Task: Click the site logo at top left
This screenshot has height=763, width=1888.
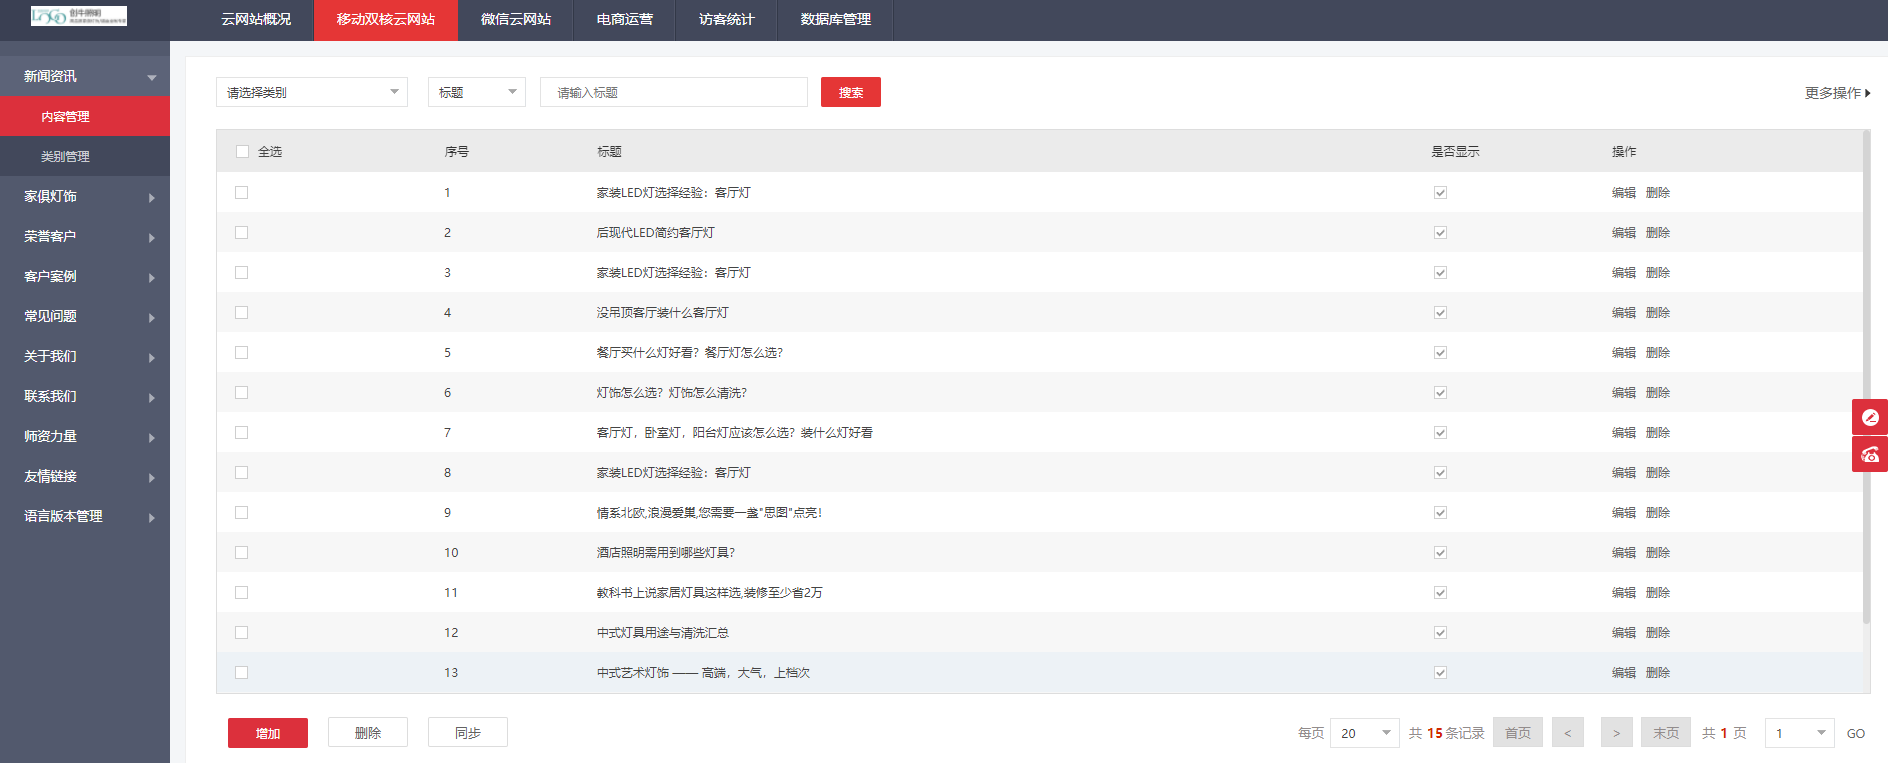Action: pos(79,16)
